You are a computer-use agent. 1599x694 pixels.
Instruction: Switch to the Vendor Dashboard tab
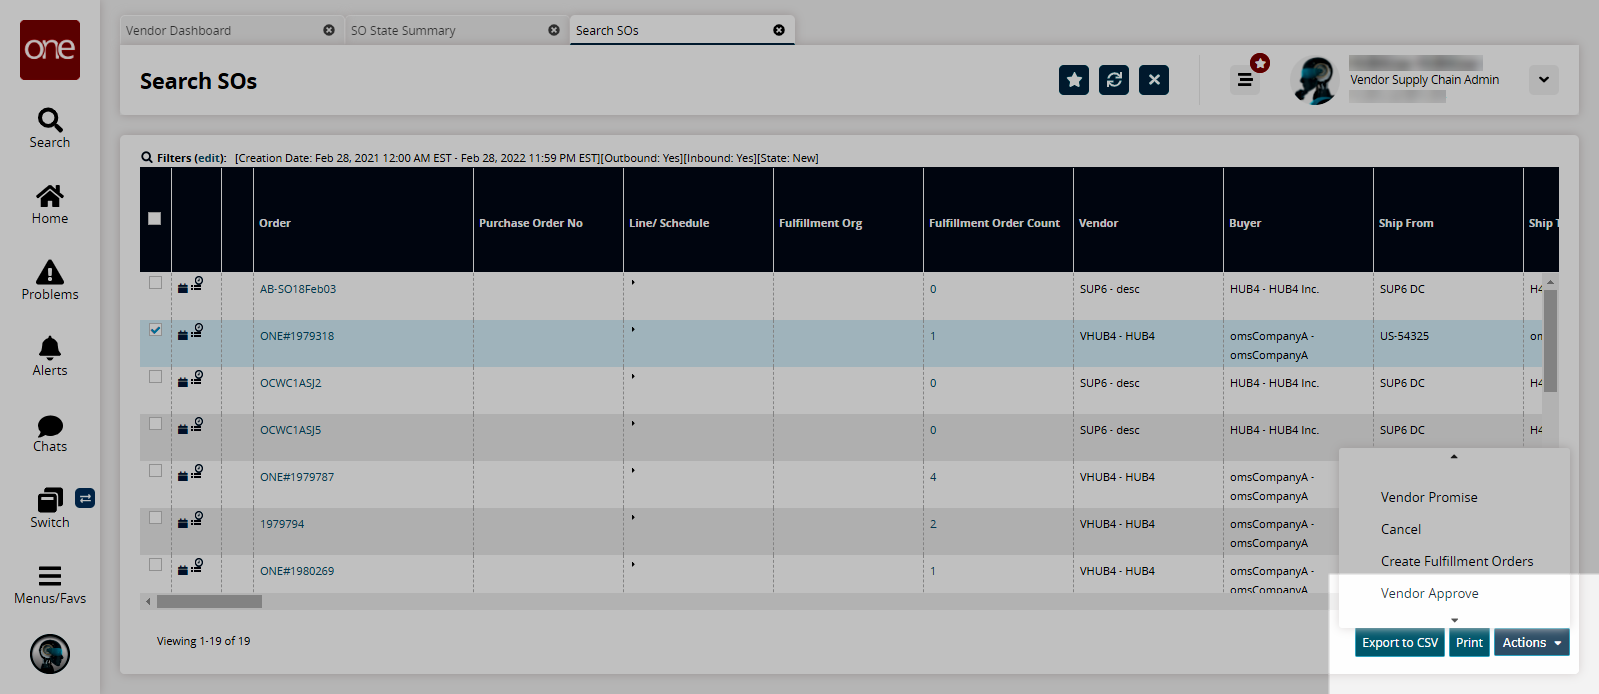pos(220,31)
